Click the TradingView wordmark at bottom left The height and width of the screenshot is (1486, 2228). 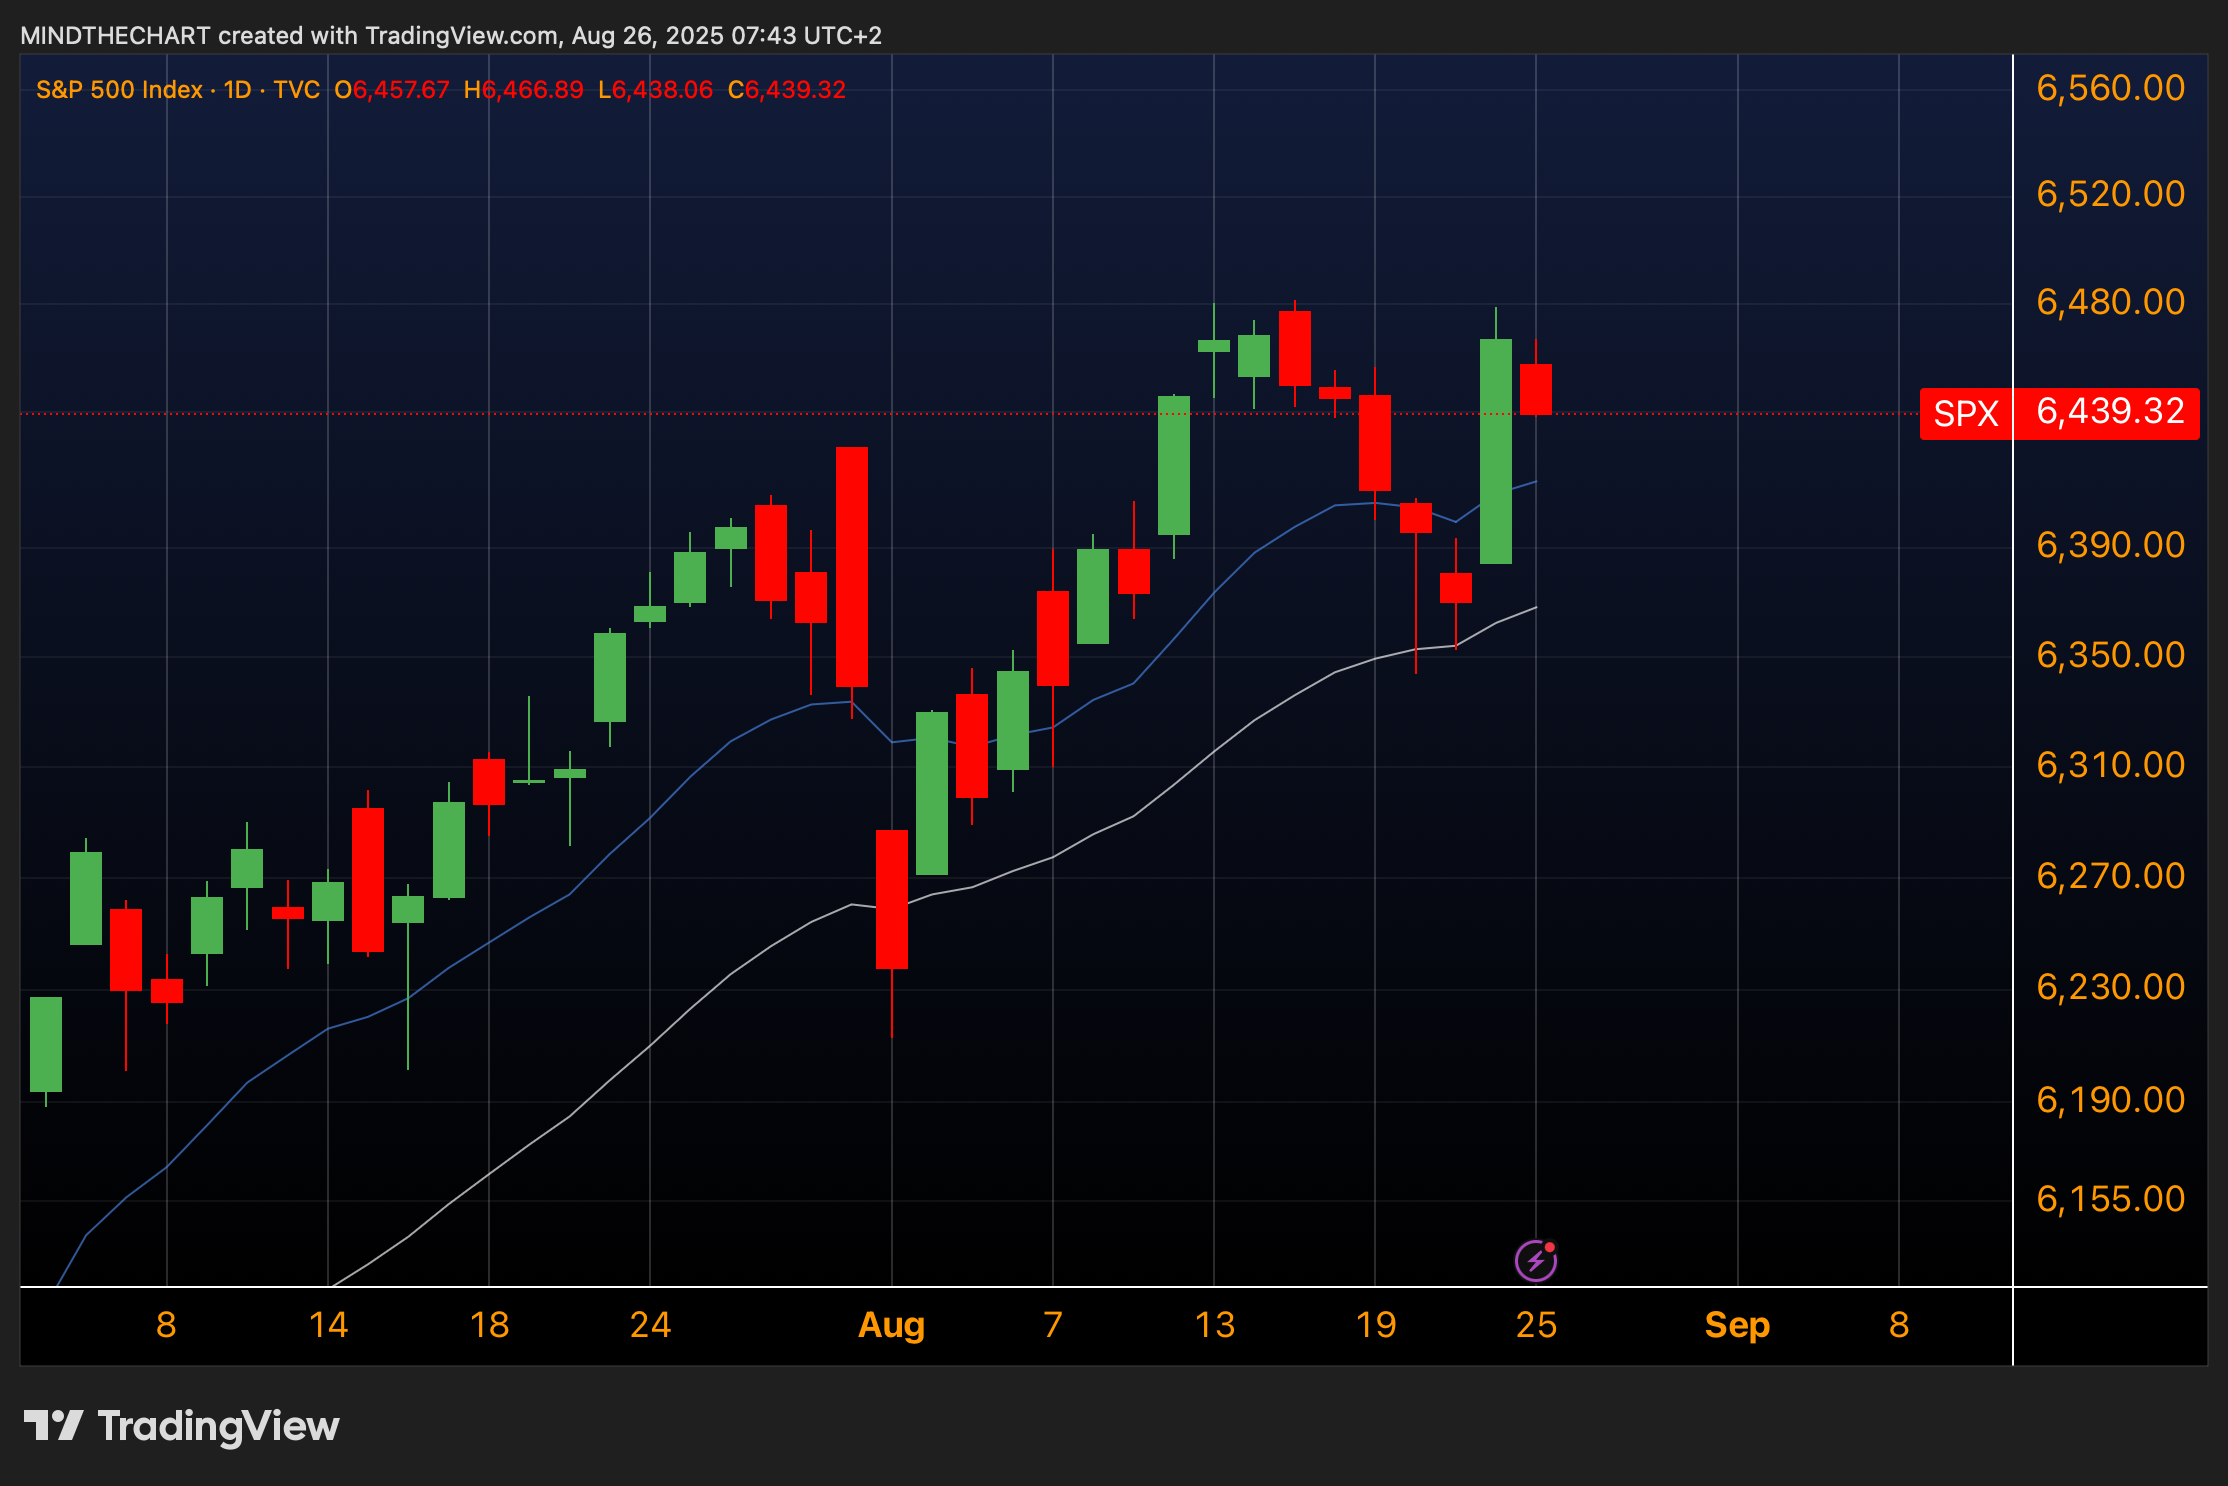218,1425
